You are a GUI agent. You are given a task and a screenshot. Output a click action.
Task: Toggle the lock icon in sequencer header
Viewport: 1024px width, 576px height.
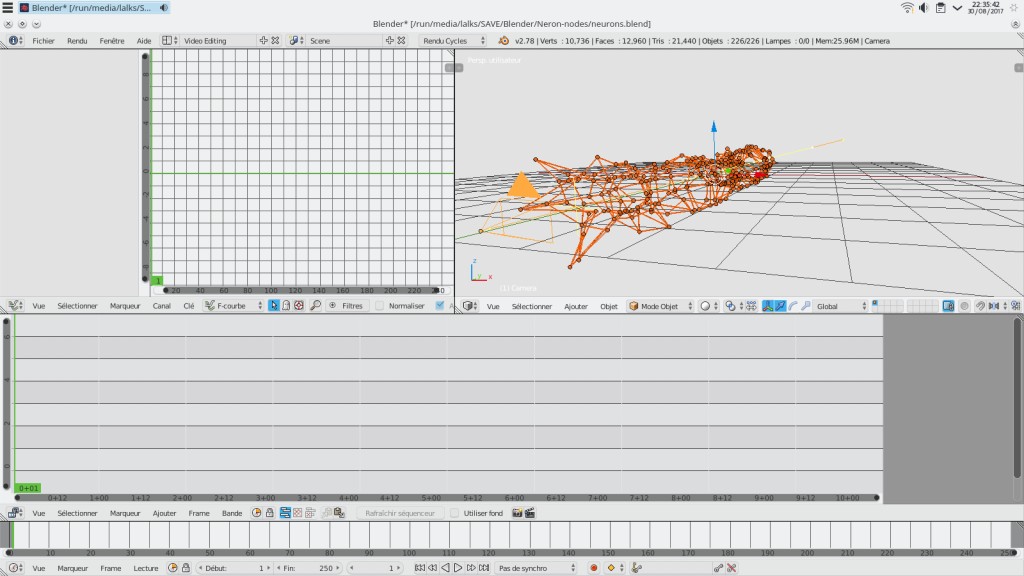coord(270,513)
